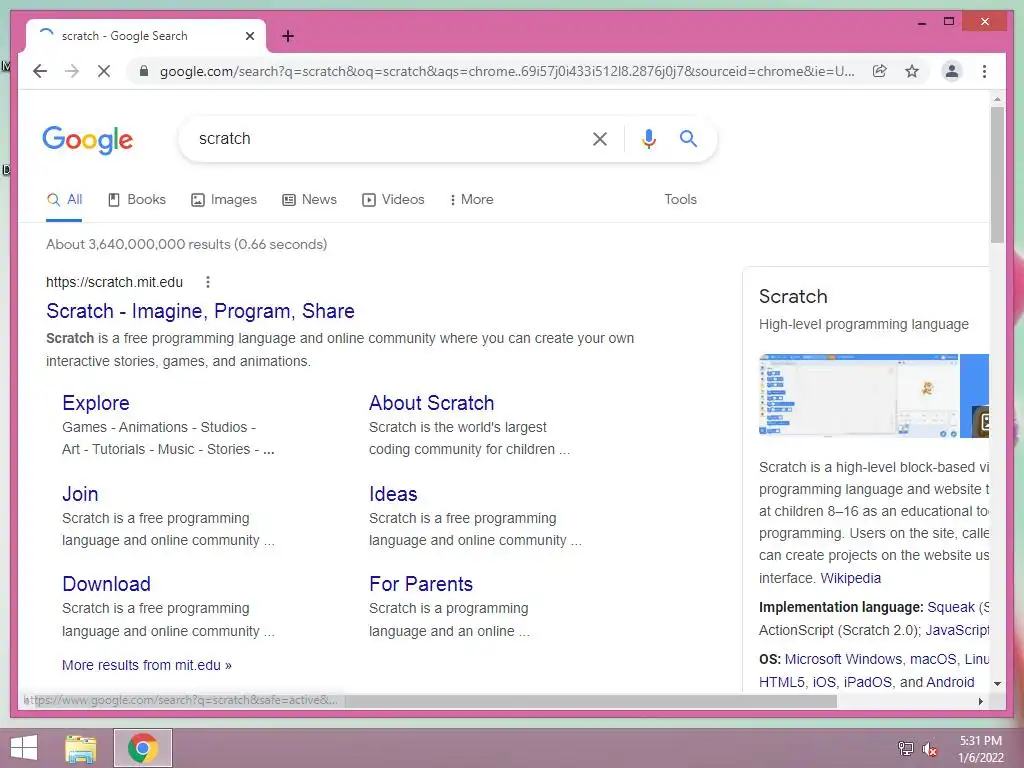Open options for the scratch.mit.edu result

(208, 282)
